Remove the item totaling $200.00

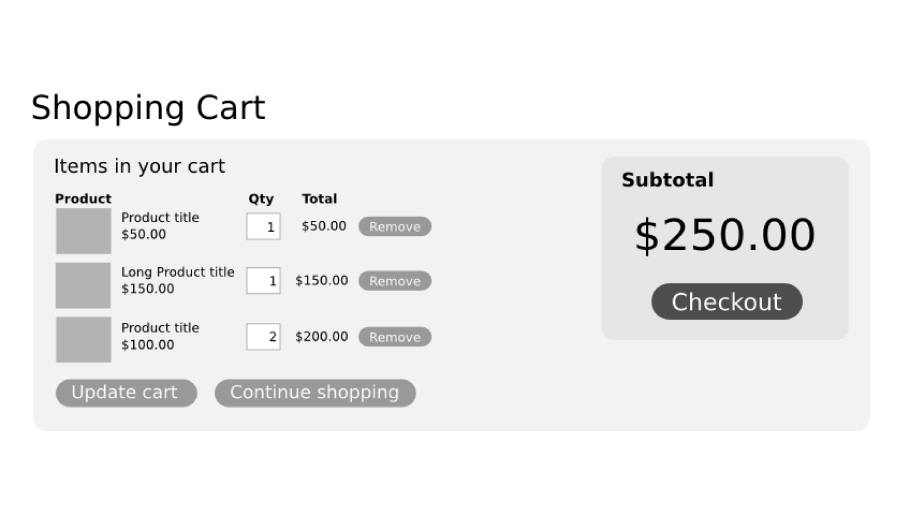pyautogui.click(x=395, y=337)
